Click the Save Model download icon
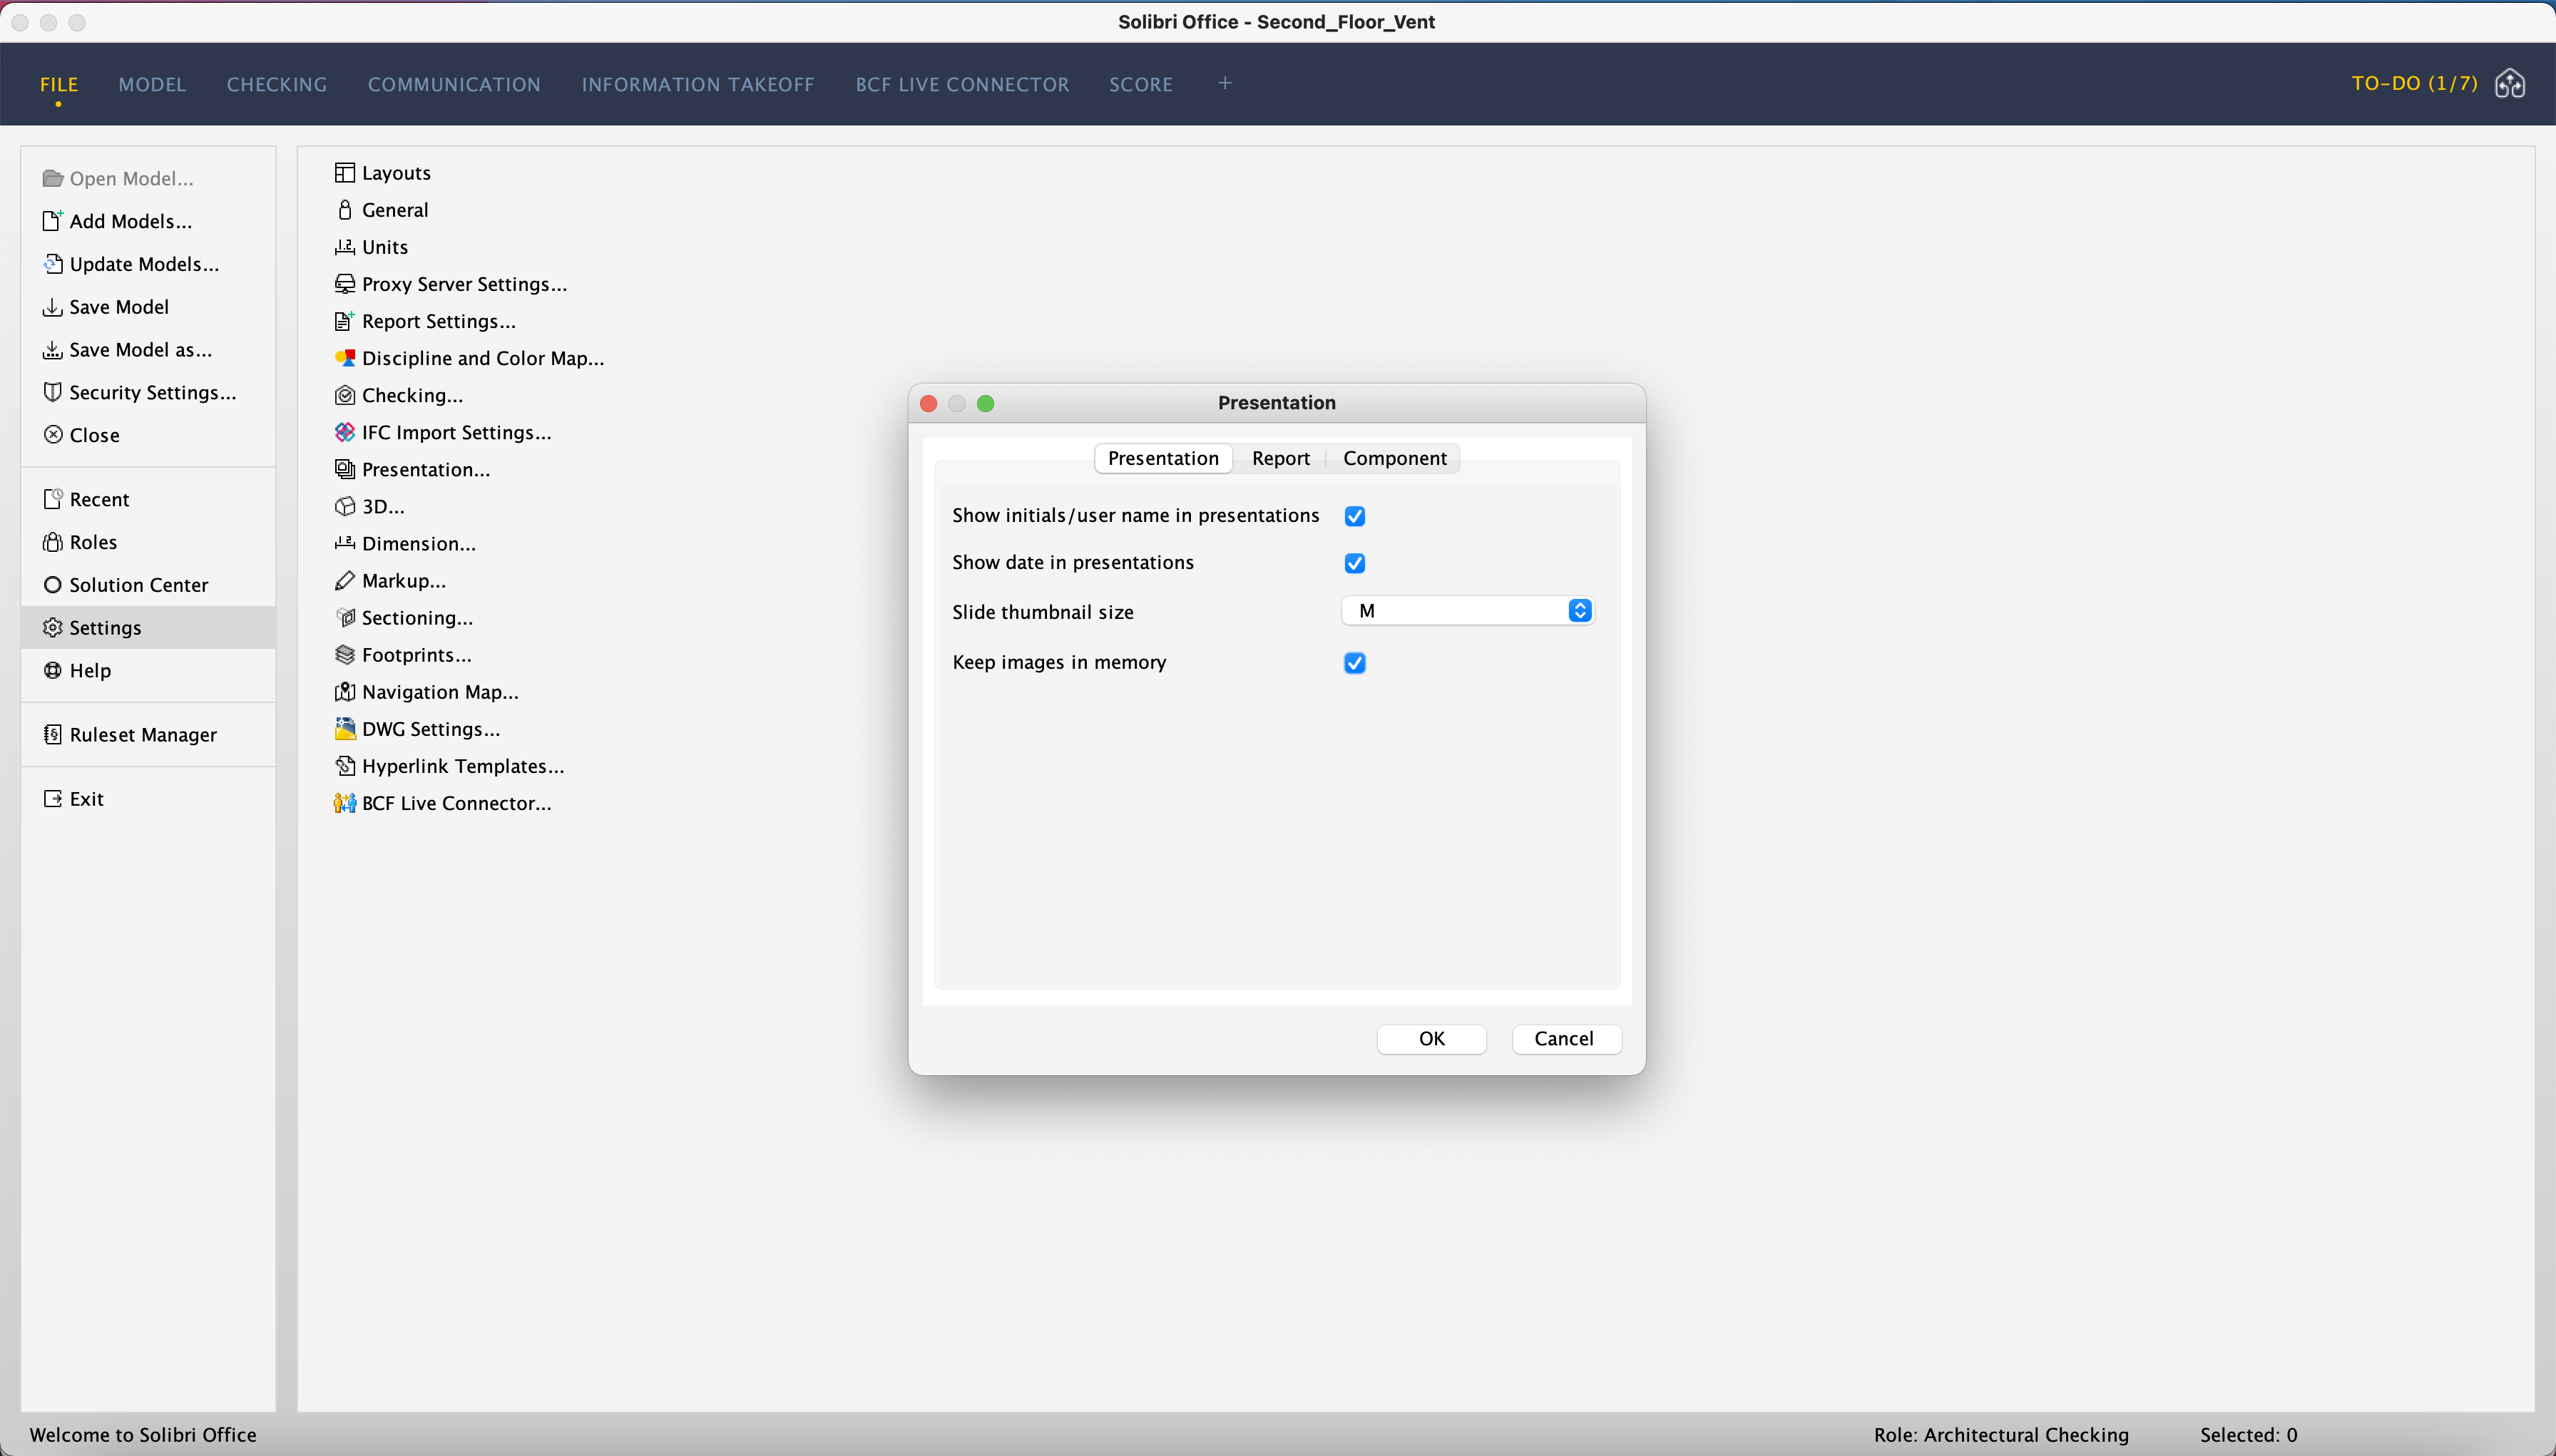The image size is (2556, 1456). 52,307
